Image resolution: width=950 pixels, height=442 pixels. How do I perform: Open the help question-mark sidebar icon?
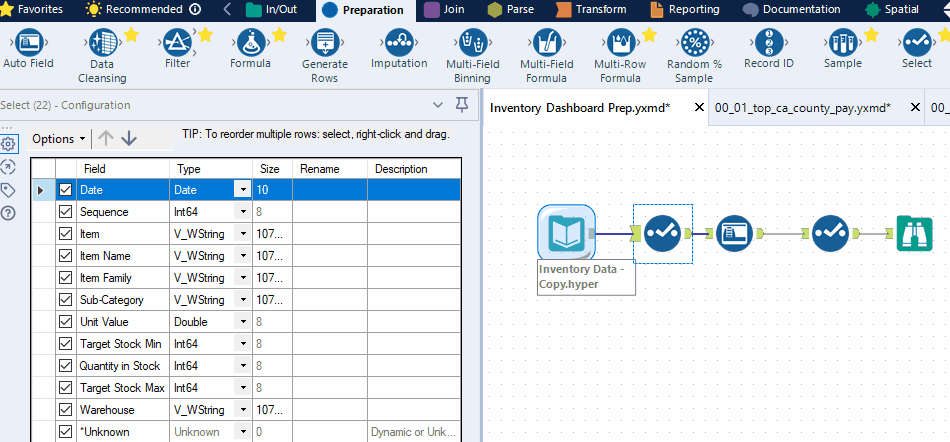8,213
